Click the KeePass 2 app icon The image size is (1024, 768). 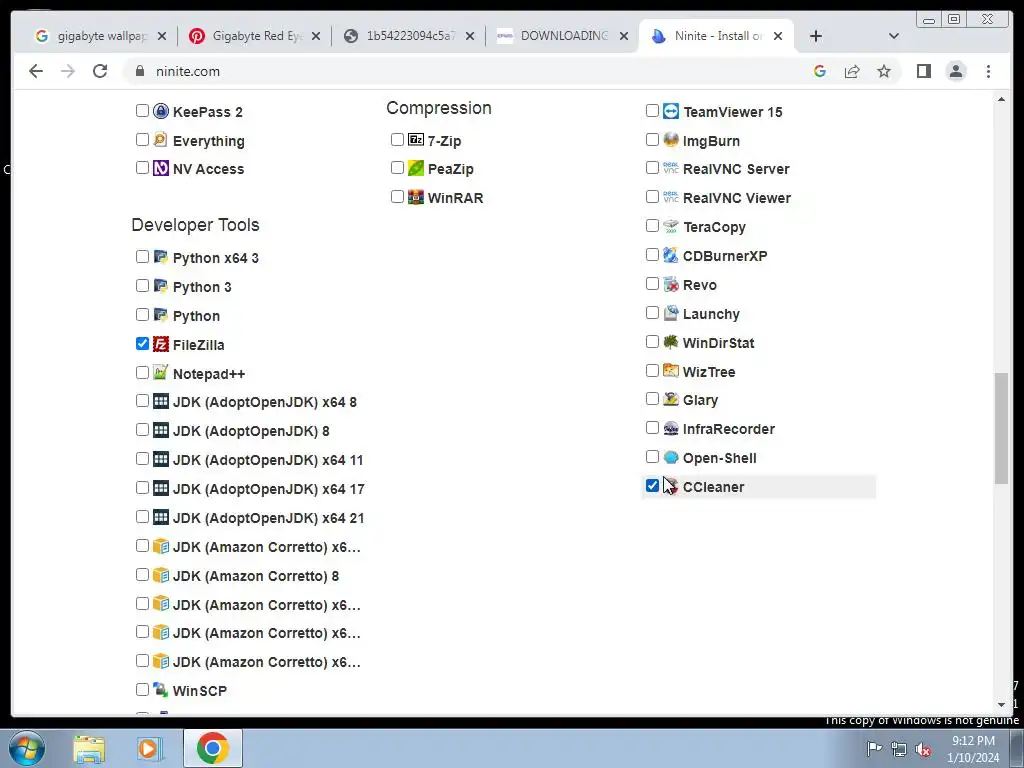[161, 111]
